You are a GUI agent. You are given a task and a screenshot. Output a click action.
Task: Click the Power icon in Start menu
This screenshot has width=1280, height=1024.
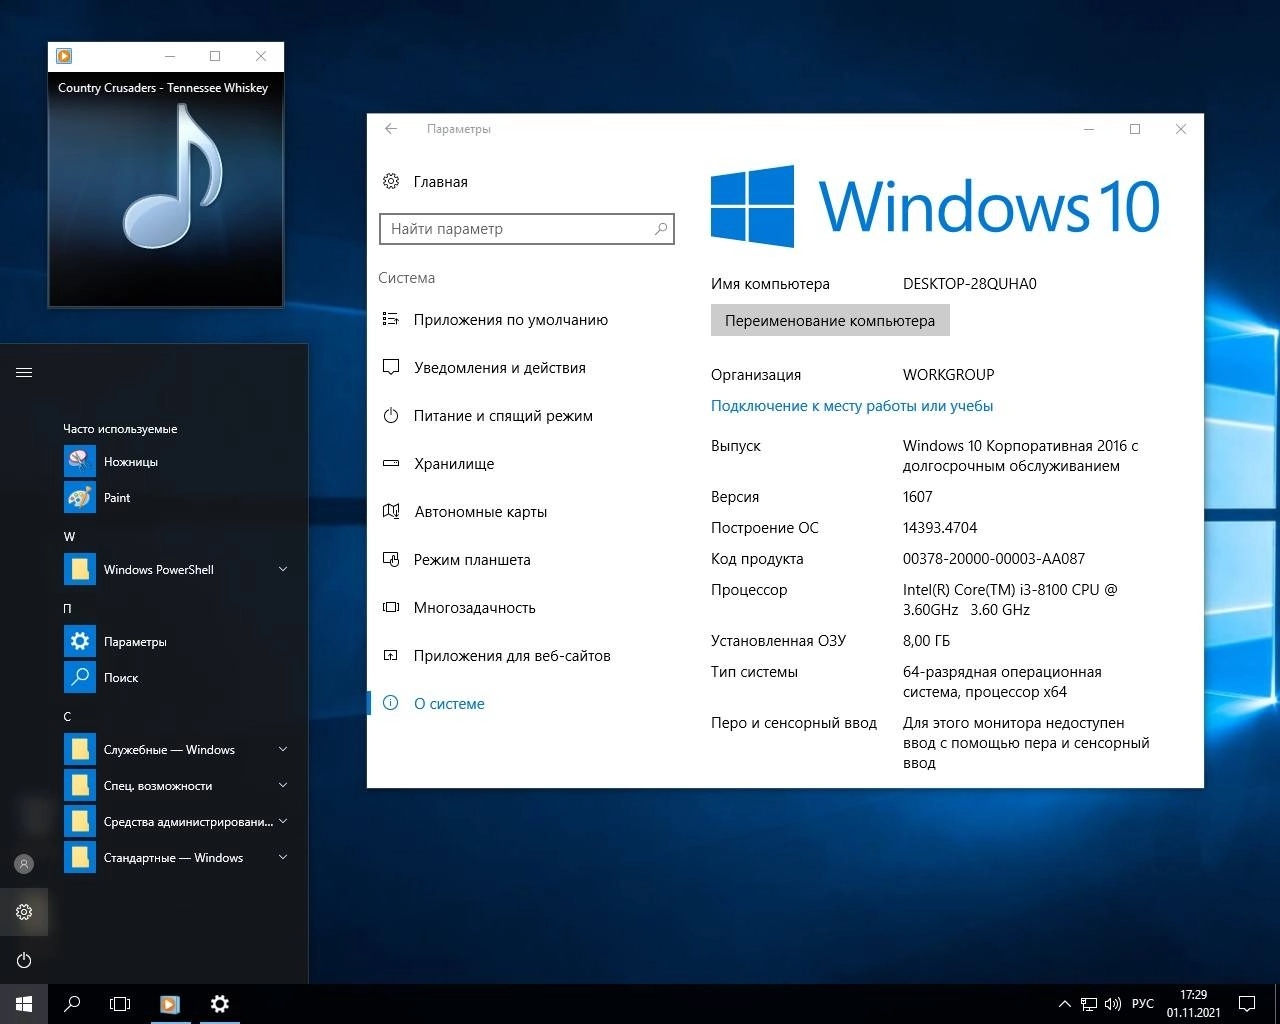pyautogui.click(x=24, y=960)
